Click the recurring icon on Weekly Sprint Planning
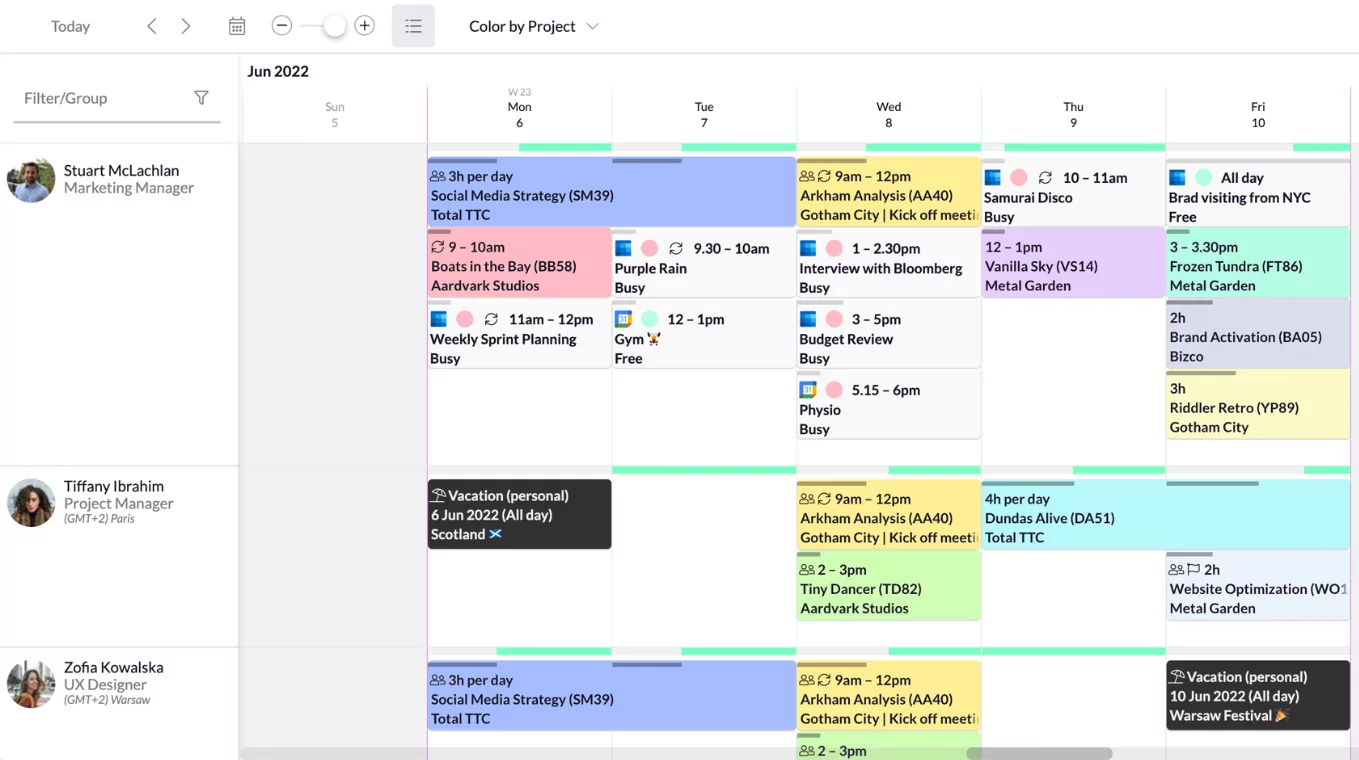 491,319
